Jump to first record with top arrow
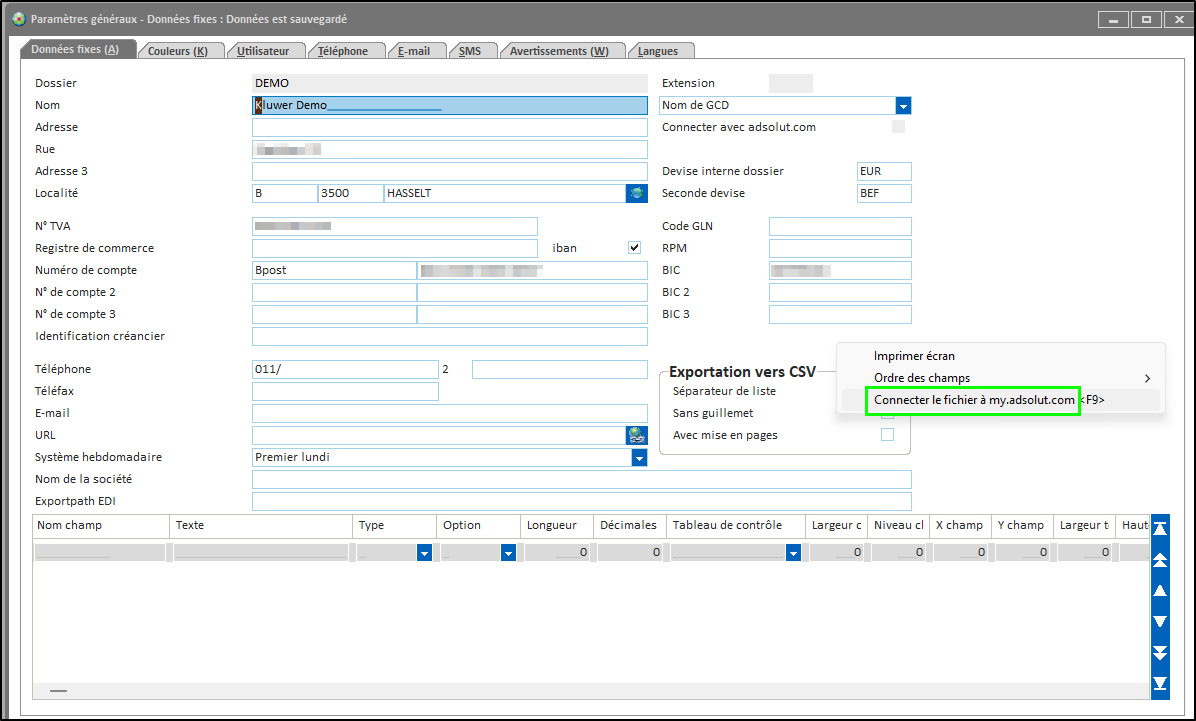The width and height of the screenshot is (1196, 721). click(1160, 527)
